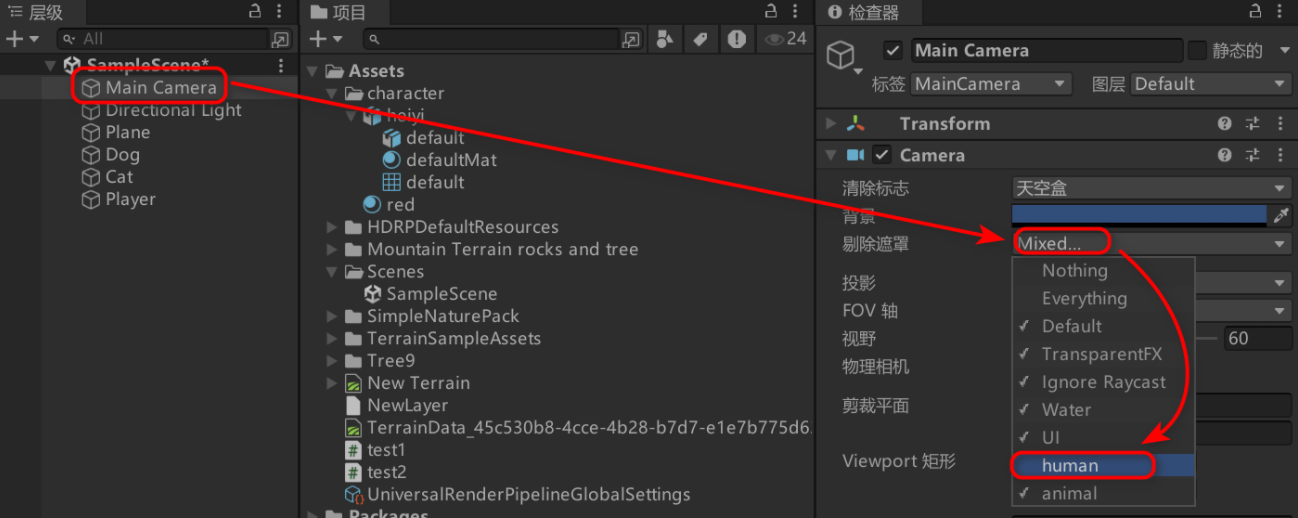Collapse the Camera component
The image size is (1298, 518).
(x=830, y=155)
